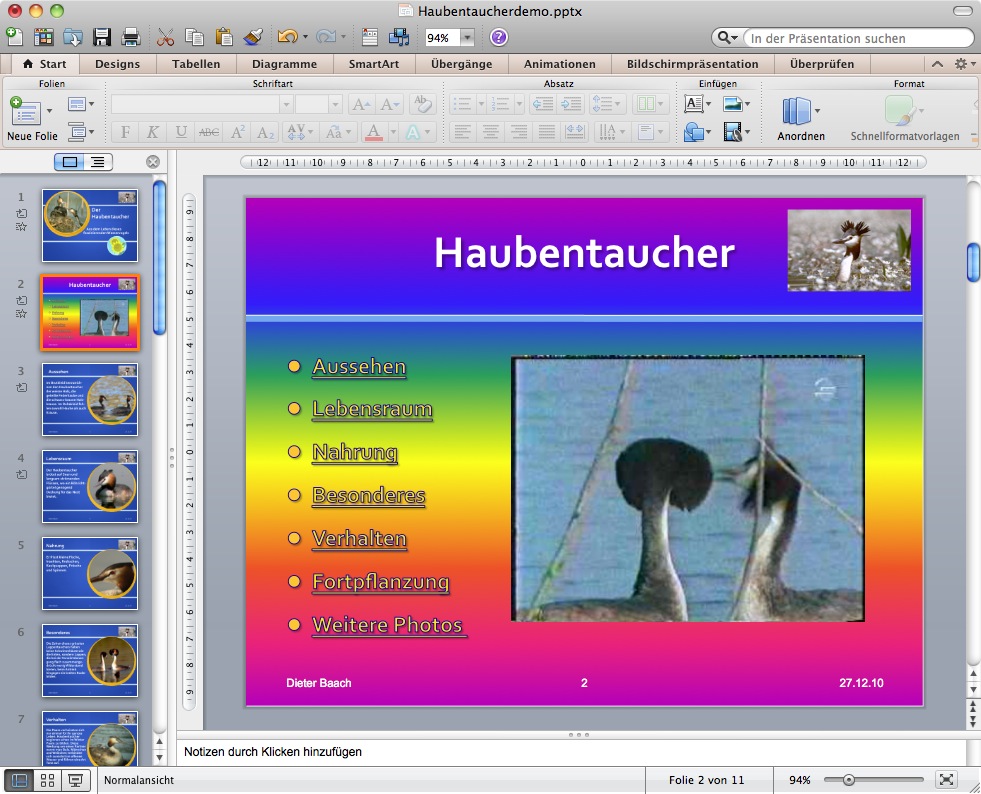This screenshot has height=794, width=981.
Task: Open the Media Browser icon in toolbar
Action: click(398, 38)
